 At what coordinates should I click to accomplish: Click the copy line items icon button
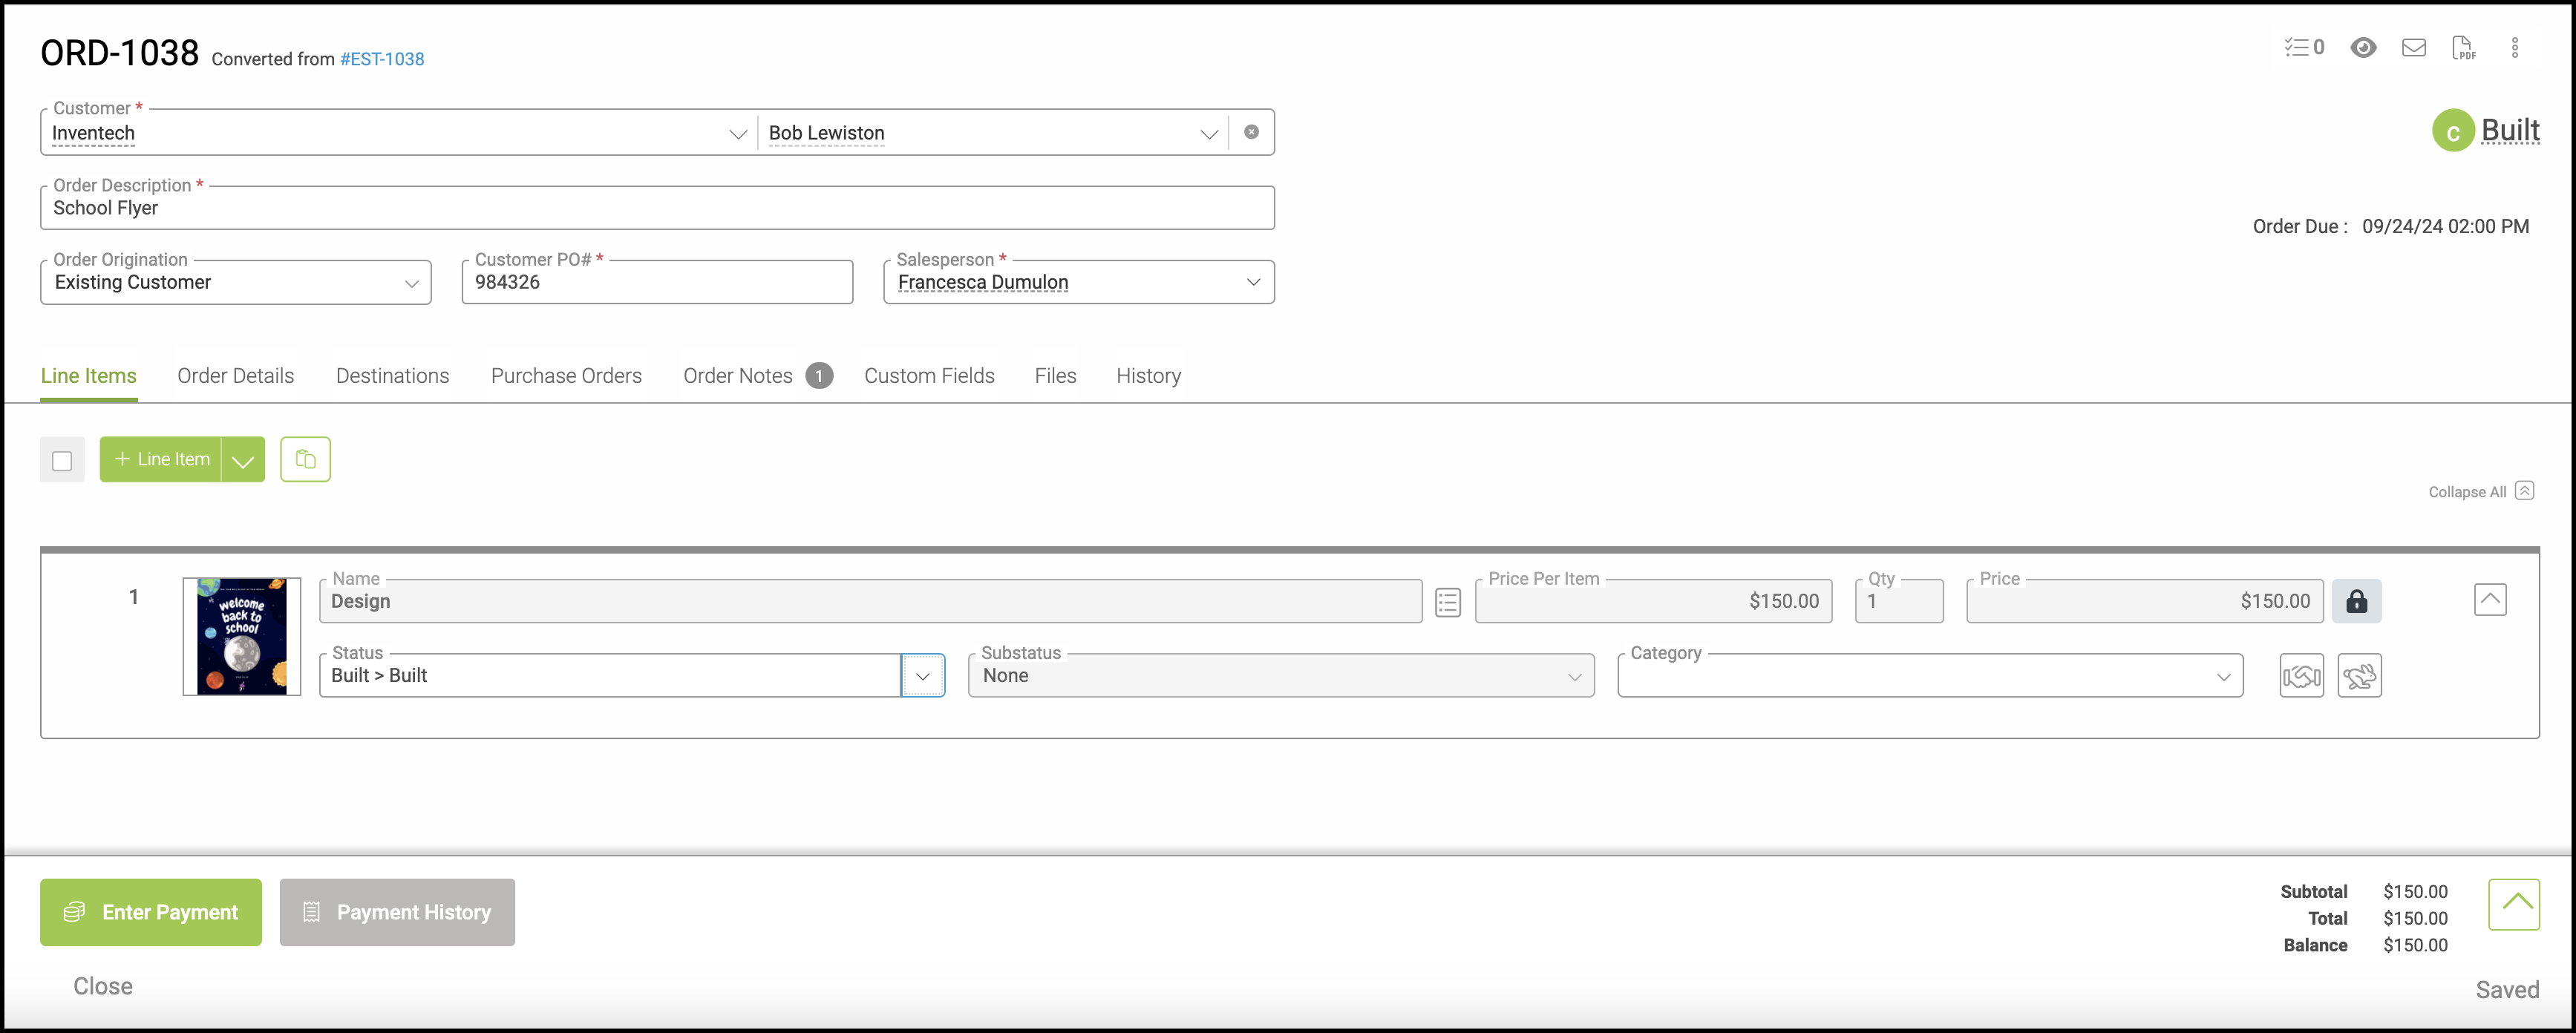305,459
